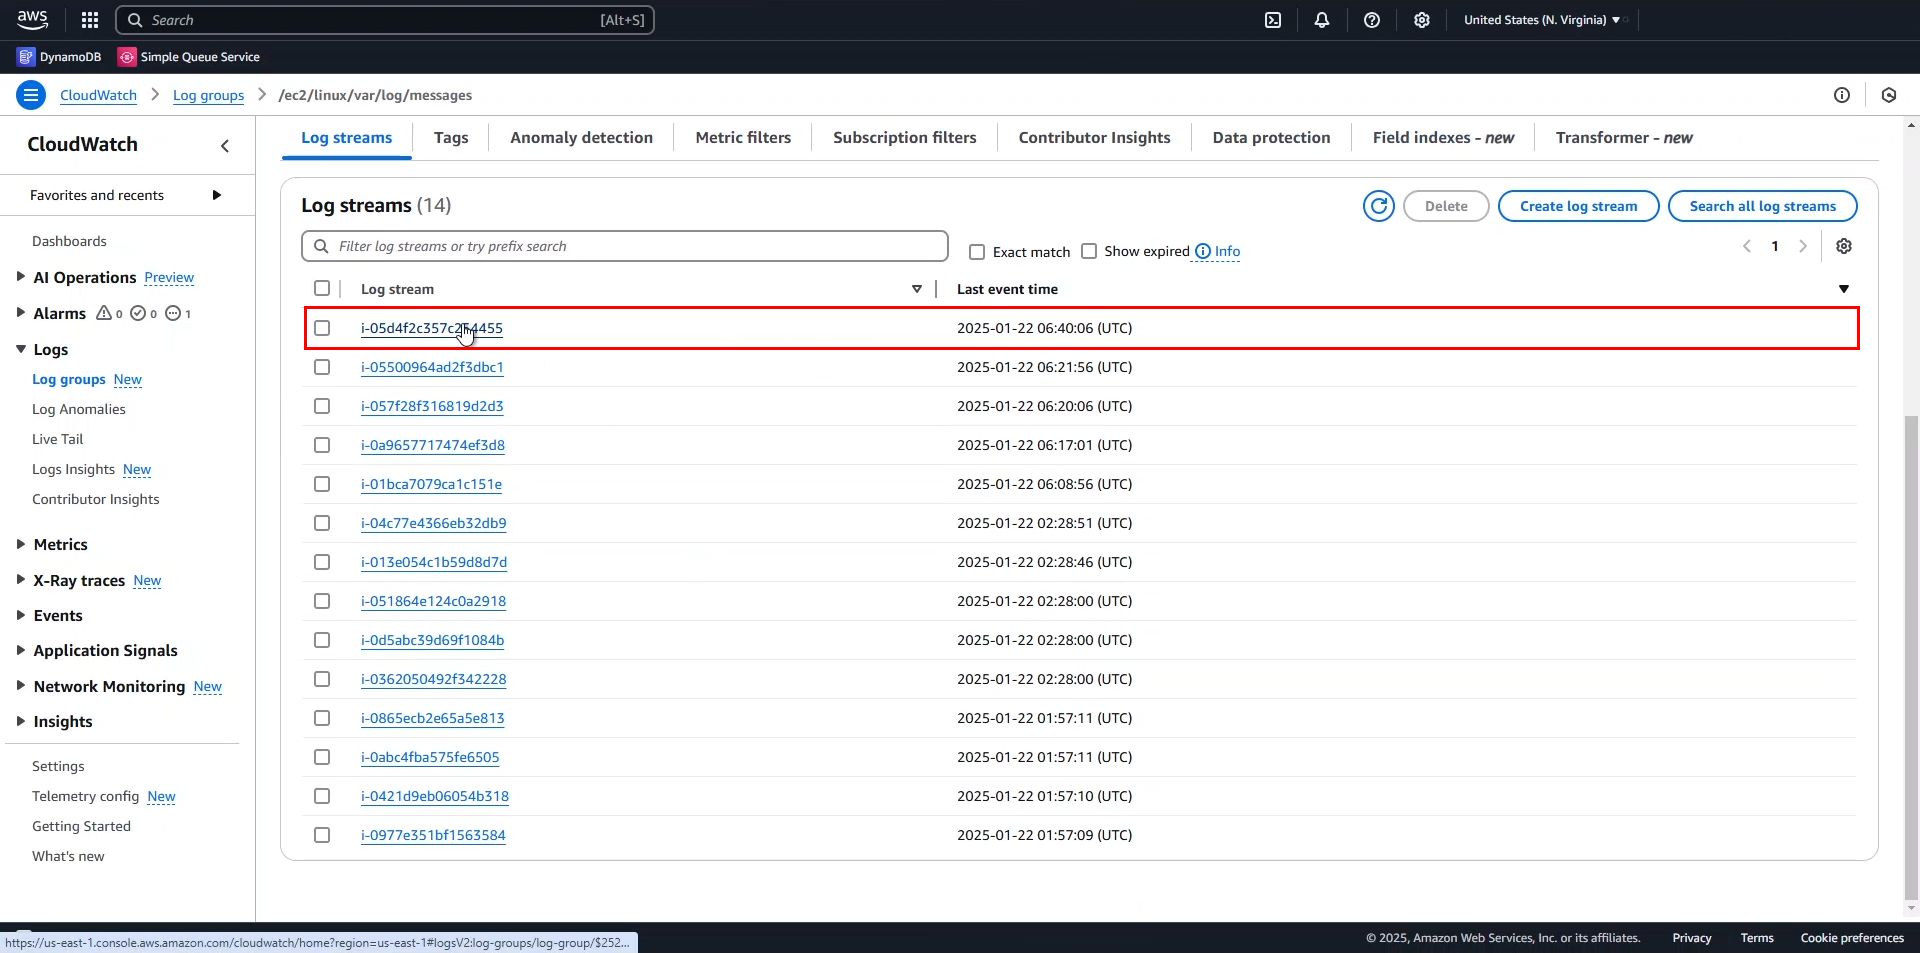Tick the Show expired checkbox
The height and width of the screenshot is (953, 1920).
[x=1089, y=251]
